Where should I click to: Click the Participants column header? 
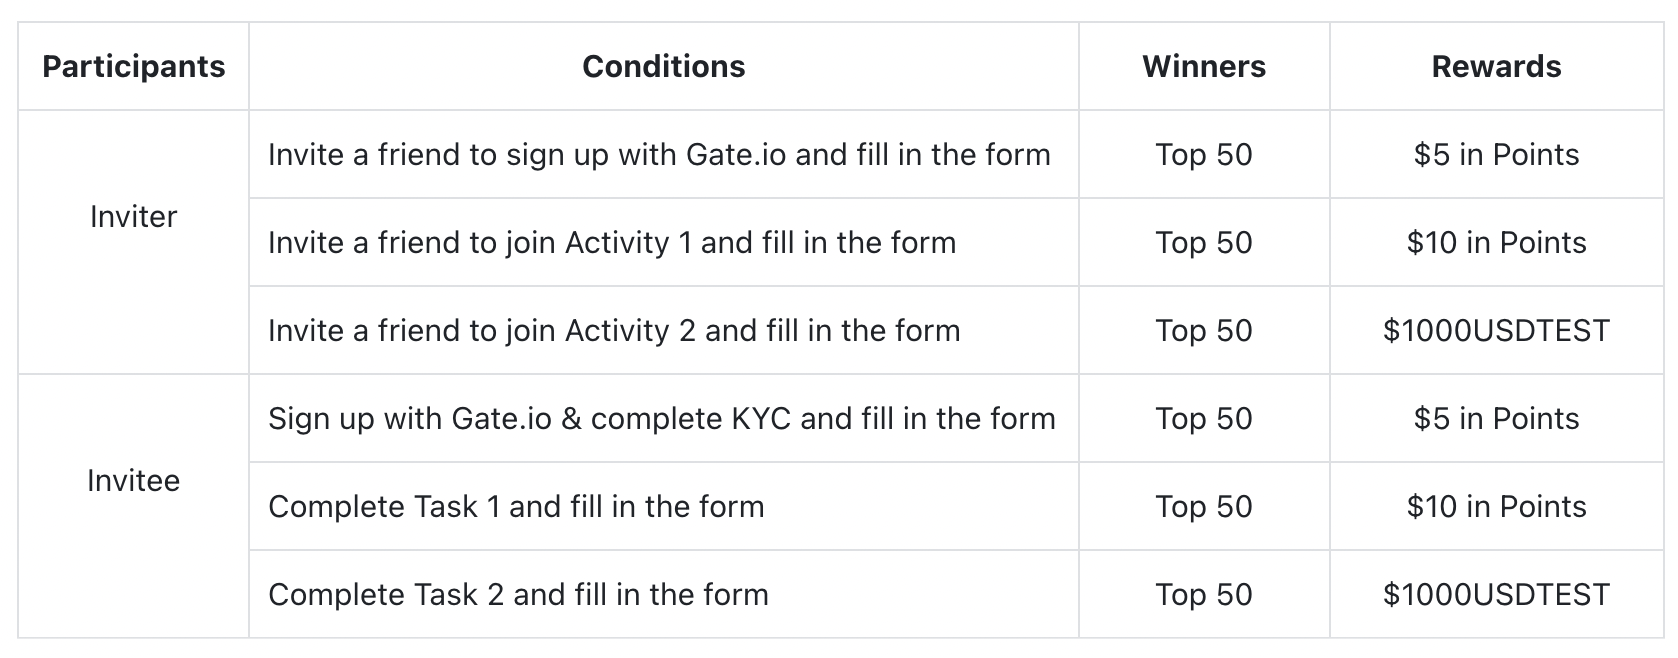(x=133, y=67)
